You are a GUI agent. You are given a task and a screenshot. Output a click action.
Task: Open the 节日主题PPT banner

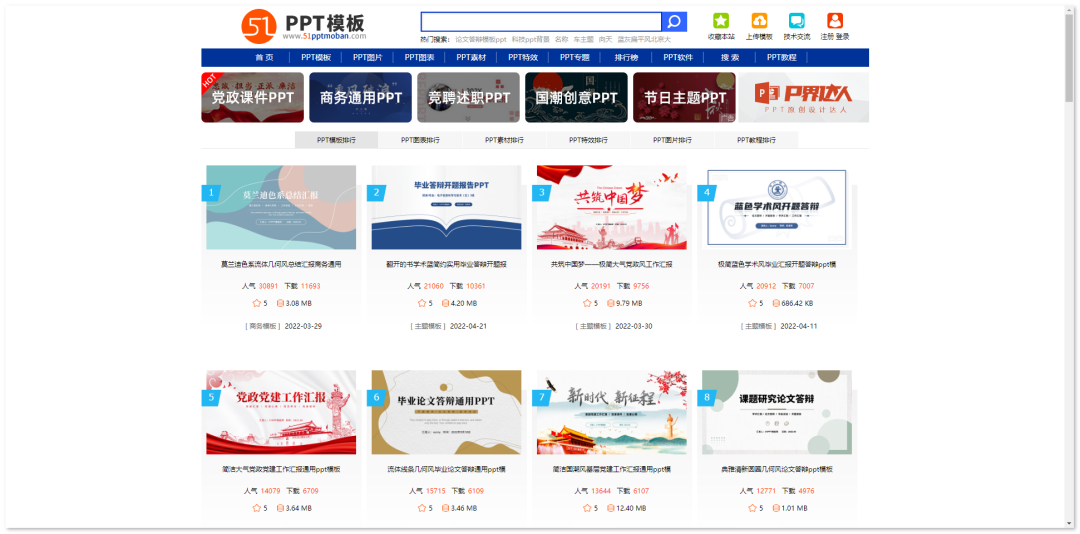684,97
